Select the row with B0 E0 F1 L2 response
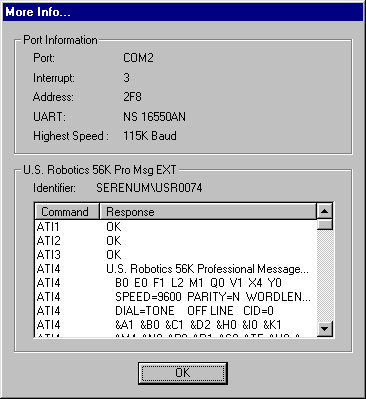 [175, 283]
